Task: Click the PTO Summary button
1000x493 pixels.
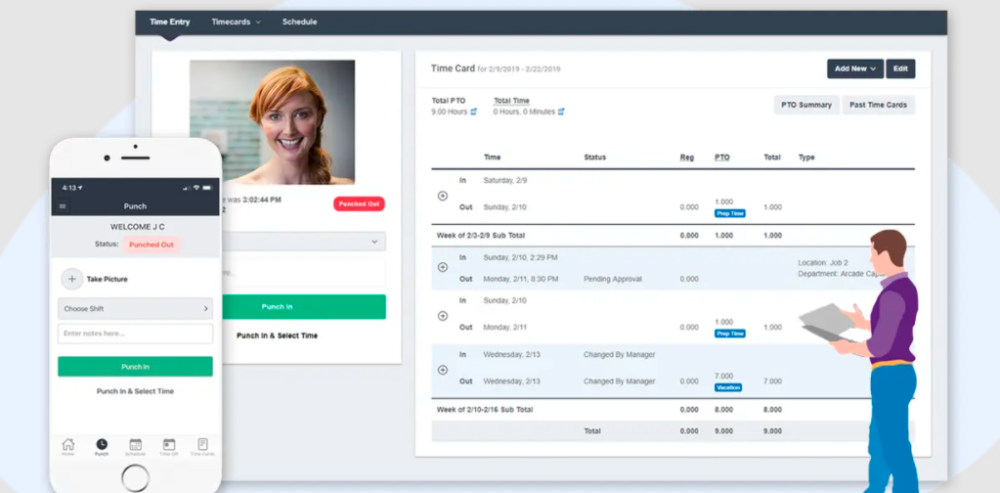Action: [x=807, y=105]
